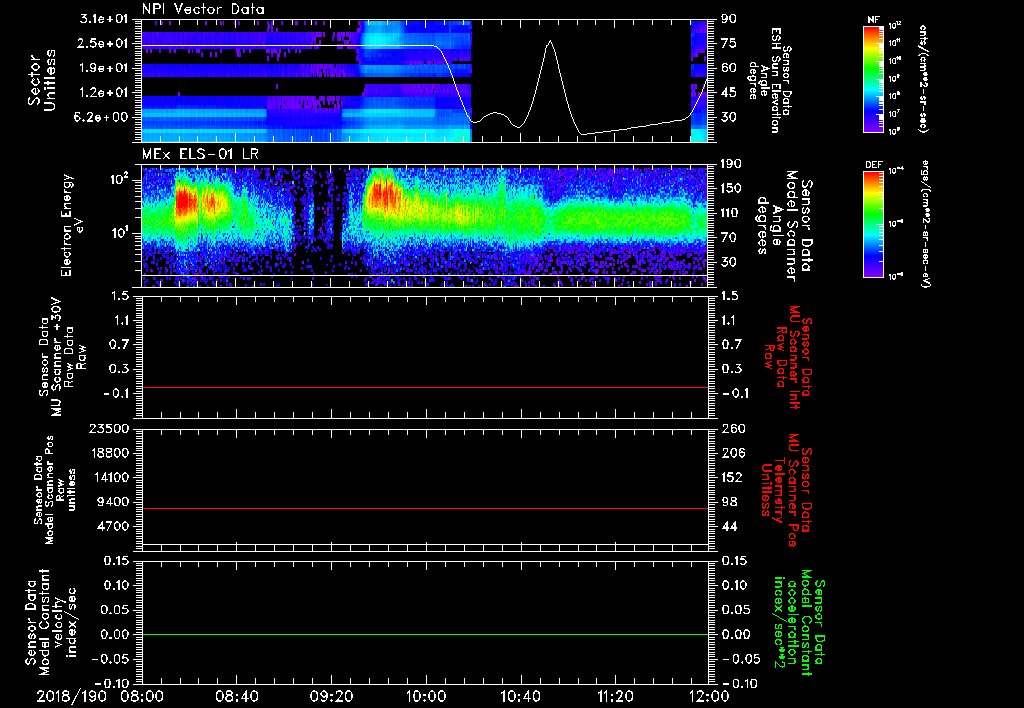Click the 75 degree elevation tick label

729,44
